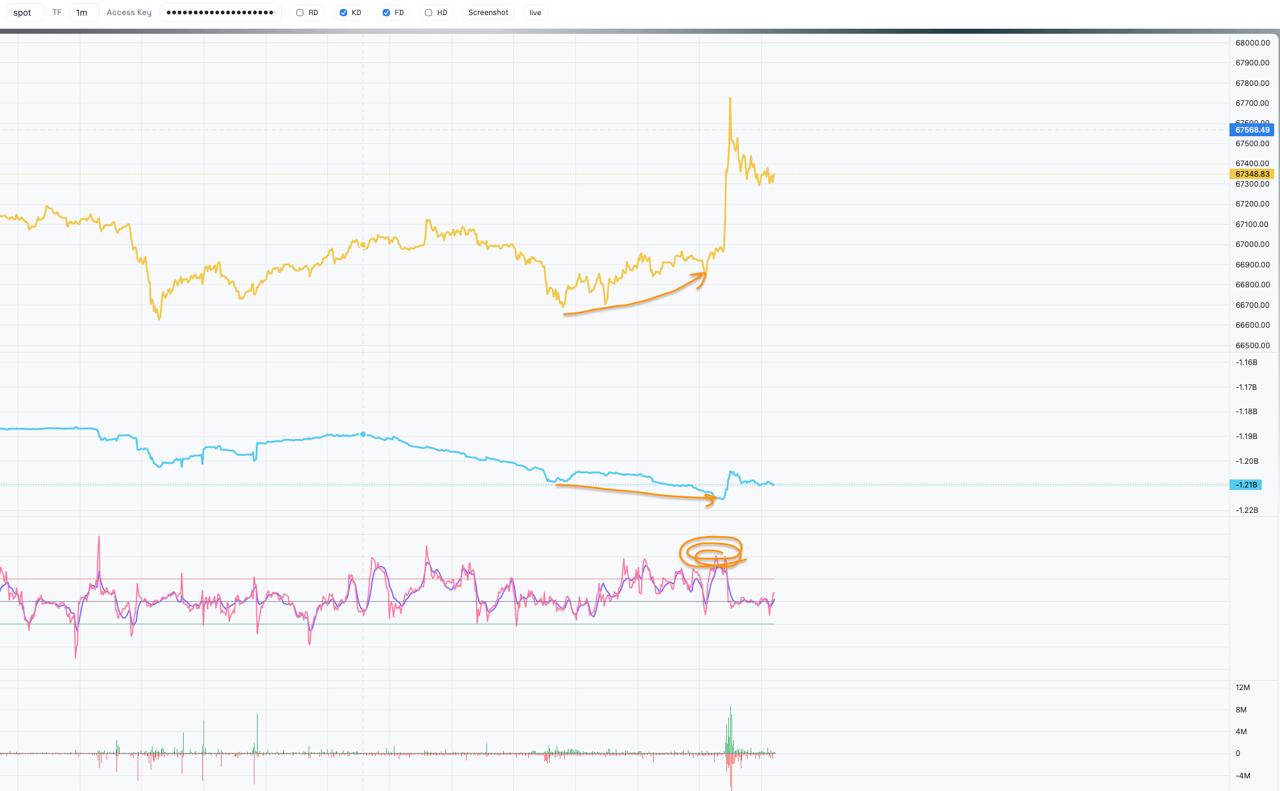Click the cyan -1.21B value tag

point(1246,485)
